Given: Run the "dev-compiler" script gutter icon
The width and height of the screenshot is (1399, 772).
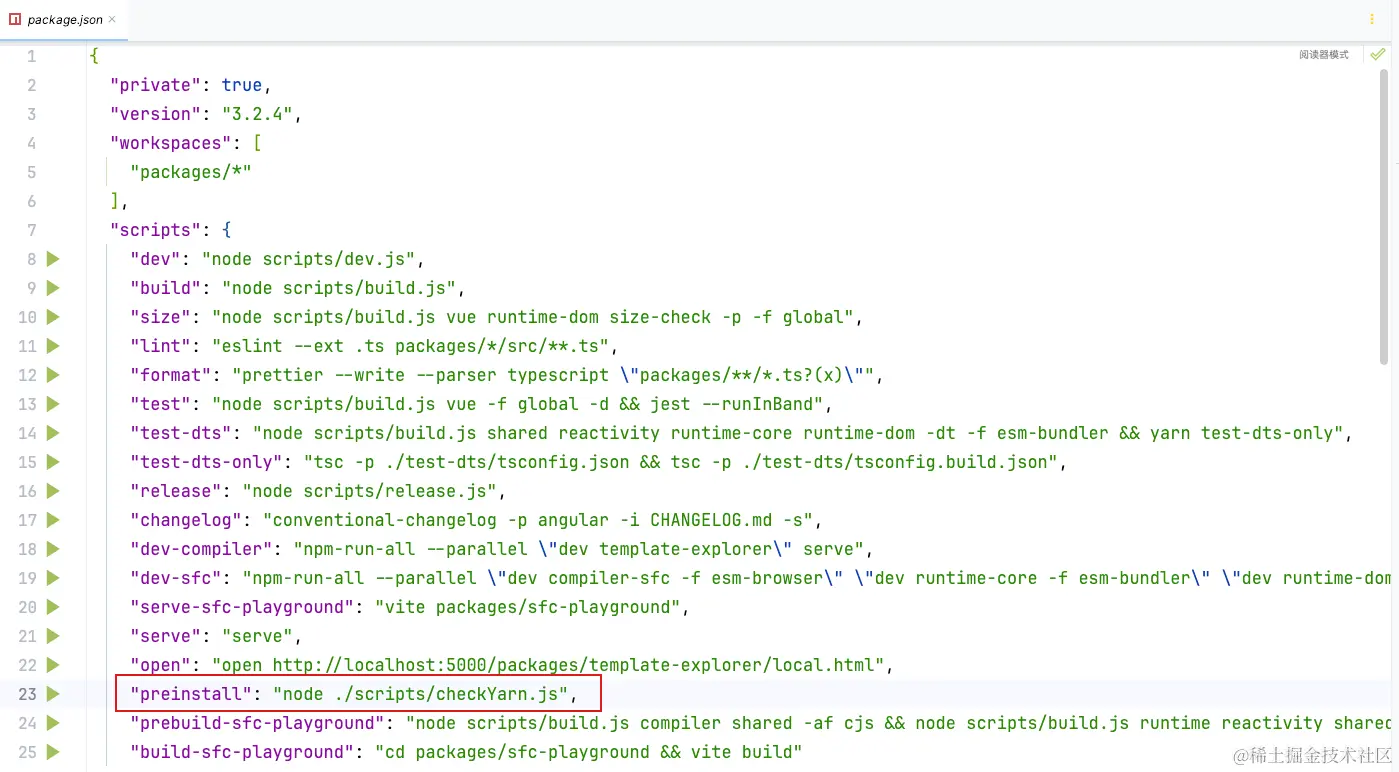Looking at the screenshot, I should coord(53,549).
